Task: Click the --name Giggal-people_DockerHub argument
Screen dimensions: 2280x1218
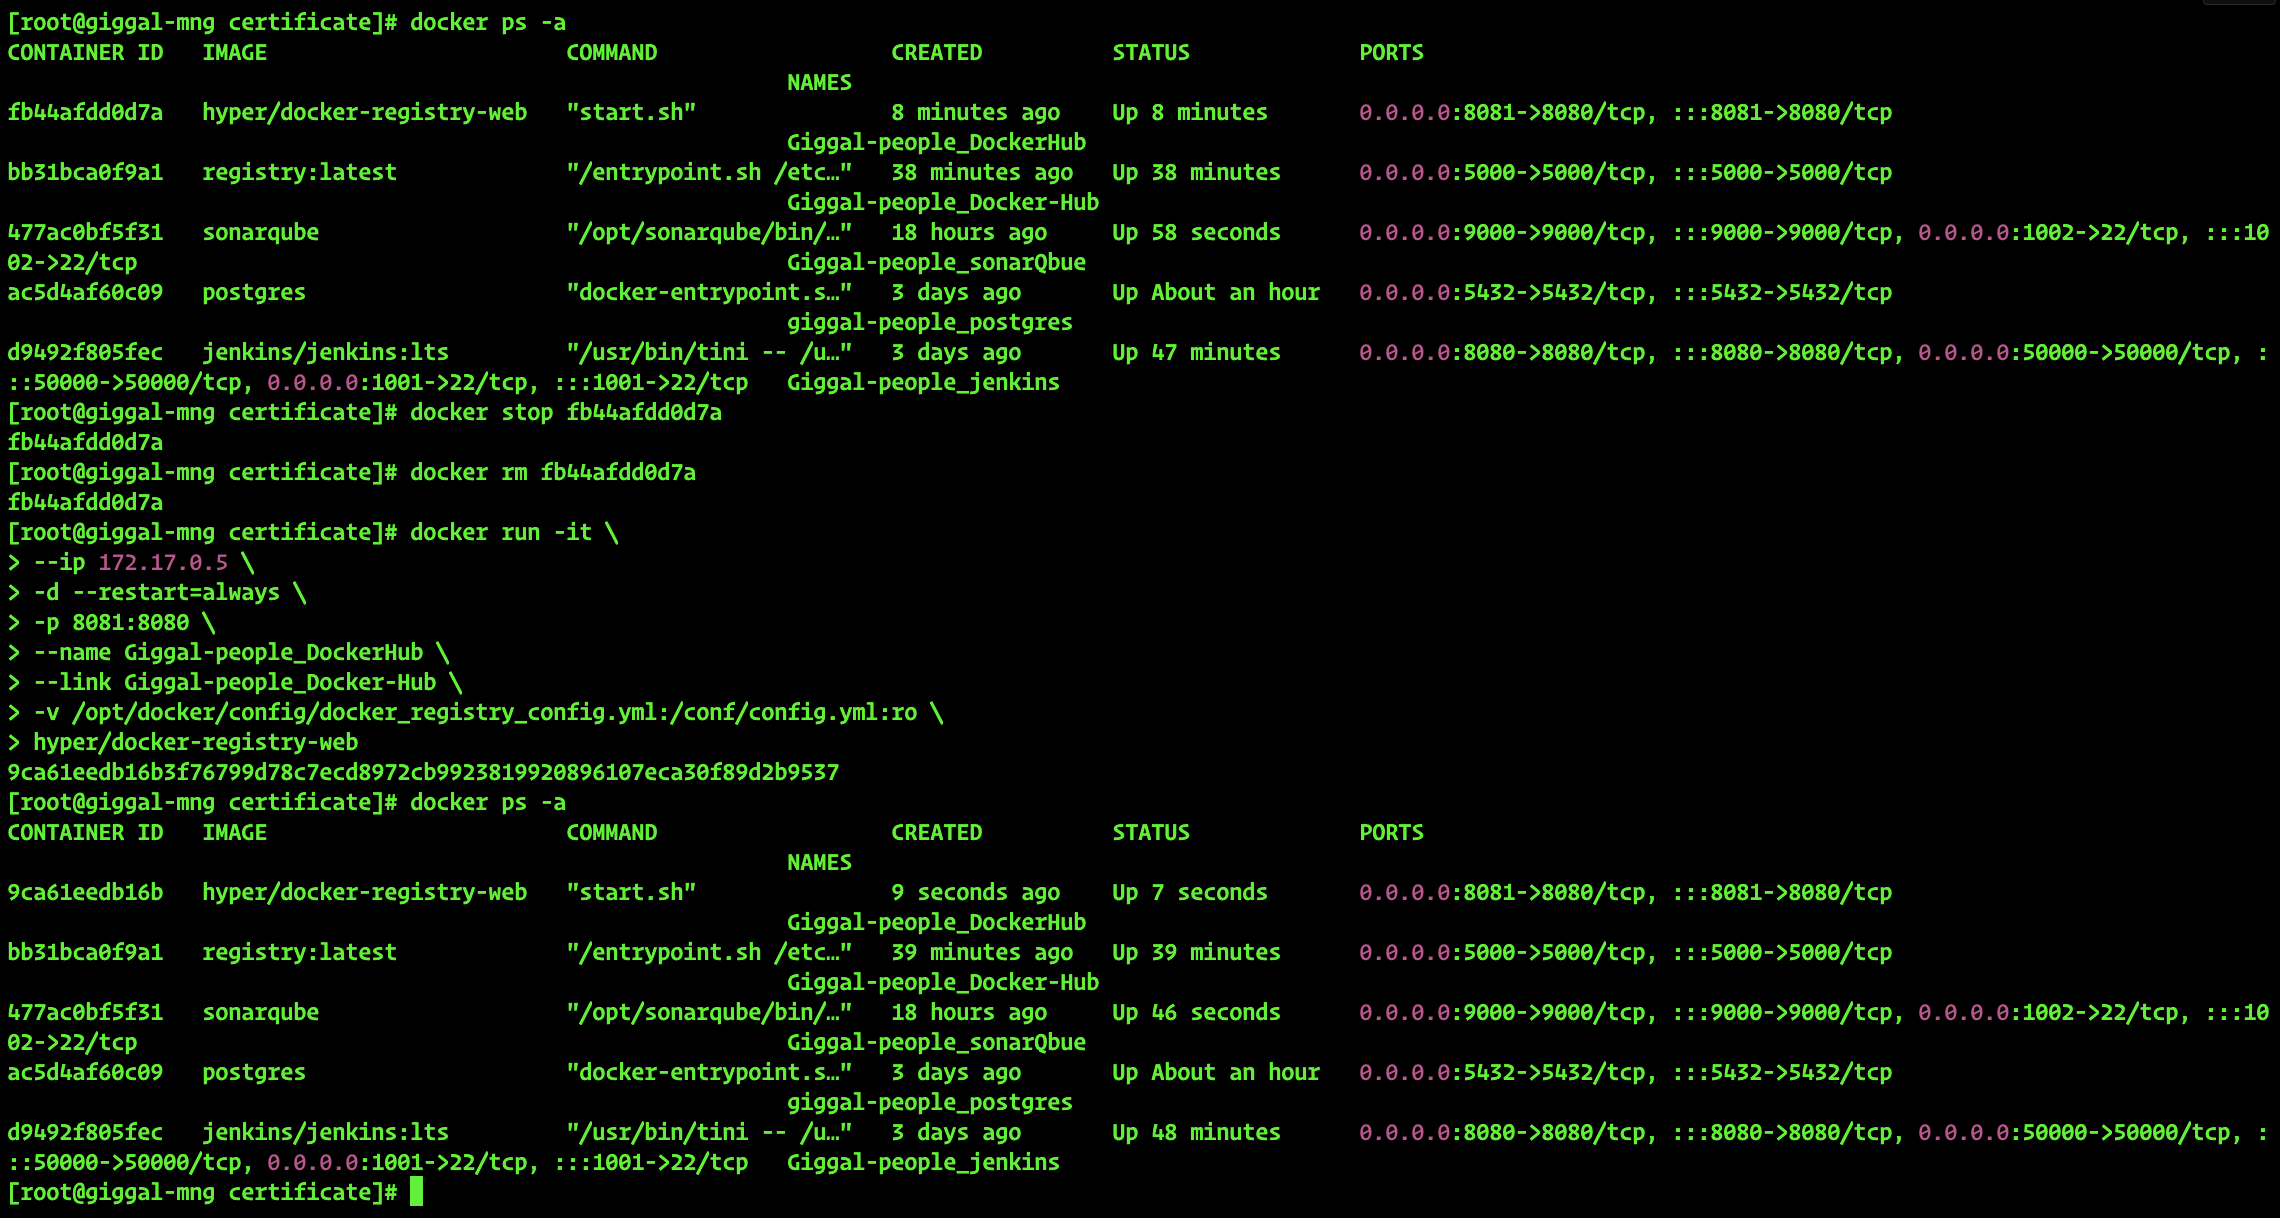Action: (228, 652)
